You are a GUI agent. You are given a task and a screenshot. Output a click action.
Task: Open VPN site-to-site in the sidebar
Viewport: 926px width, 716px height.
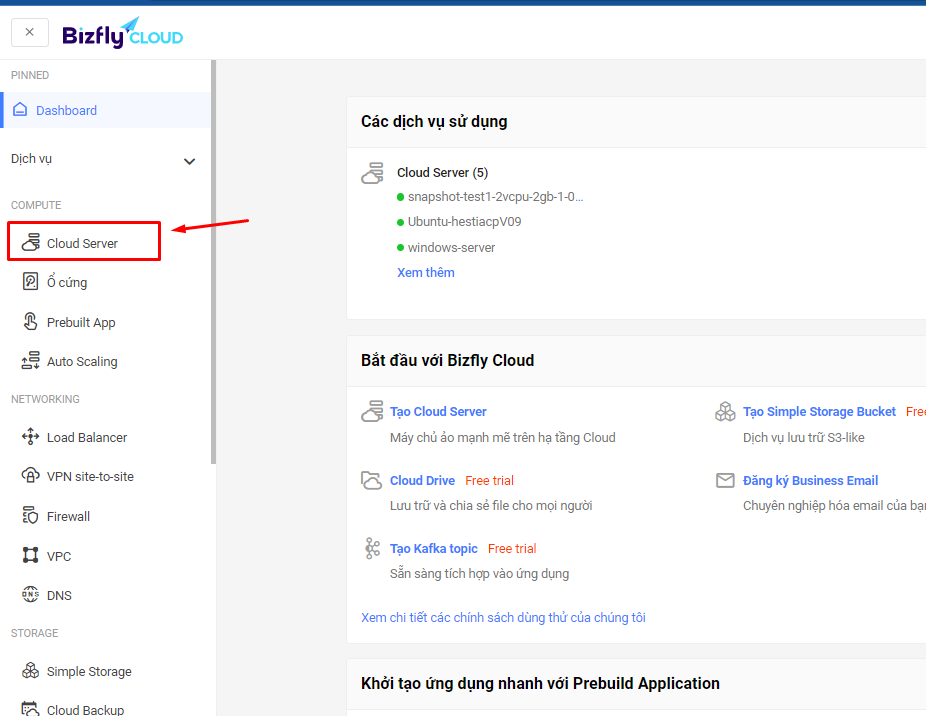pos(90,477)
